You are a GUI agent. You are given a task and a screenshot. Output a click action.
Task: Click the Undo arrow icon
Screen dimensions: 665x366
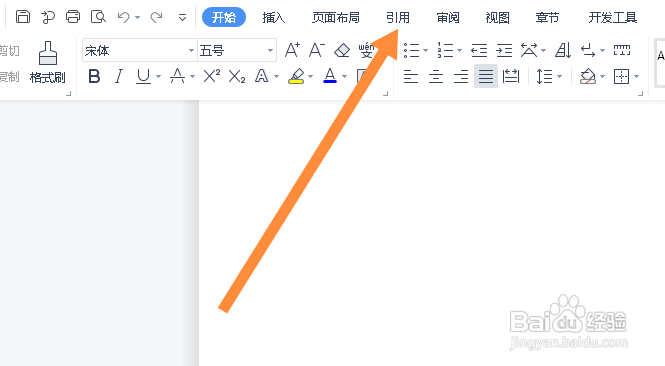[123, 17]
